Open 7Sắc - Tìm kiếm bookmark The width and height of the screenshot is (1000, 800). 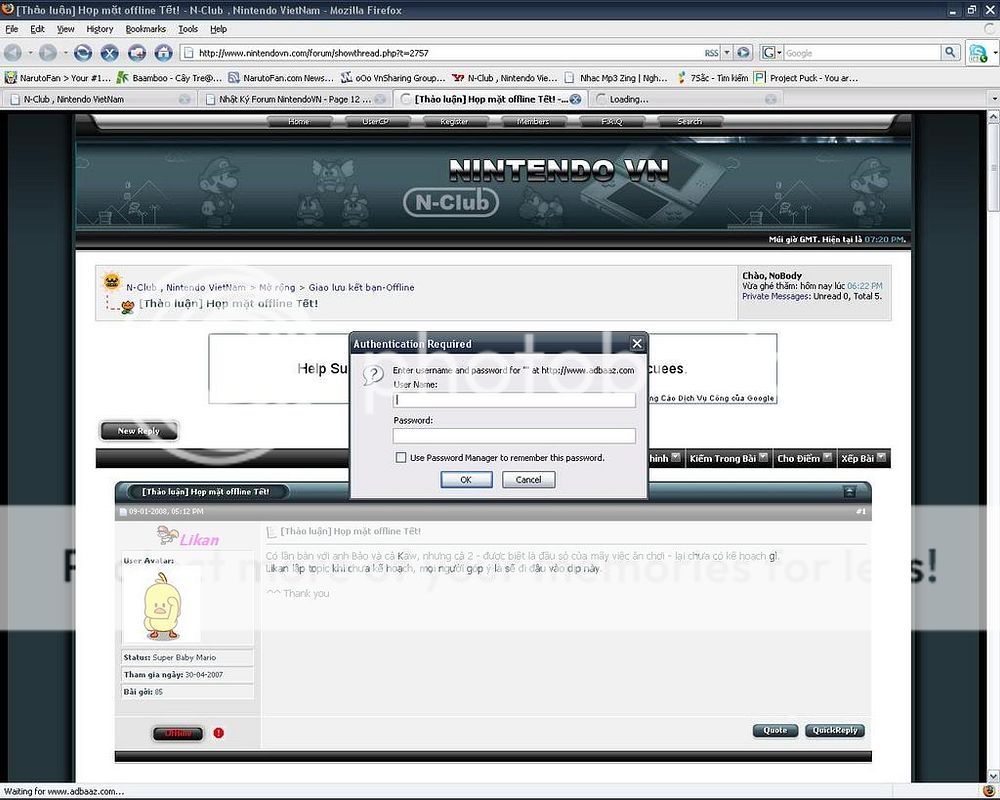pyautogui.click(x=712, y=78)
